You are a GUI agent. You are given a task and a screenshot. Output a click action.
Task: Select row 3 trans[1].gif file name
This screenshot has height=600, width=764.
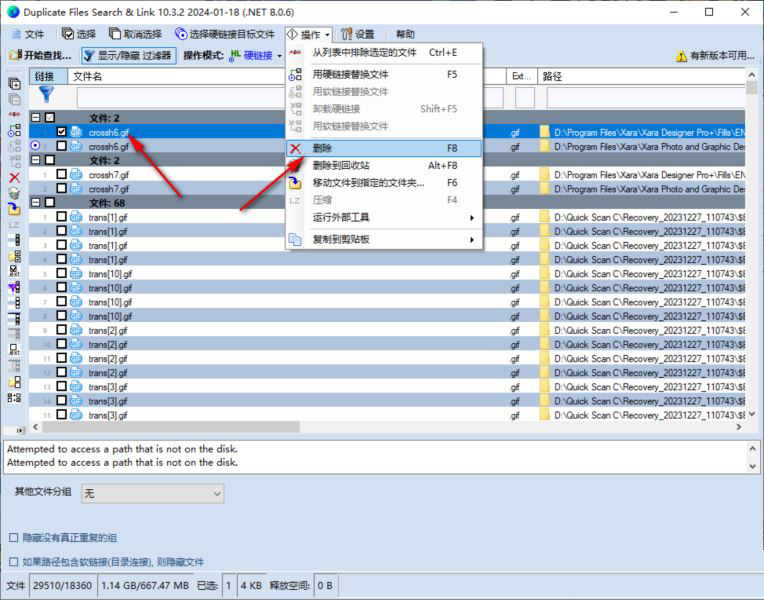pos(108,245)
